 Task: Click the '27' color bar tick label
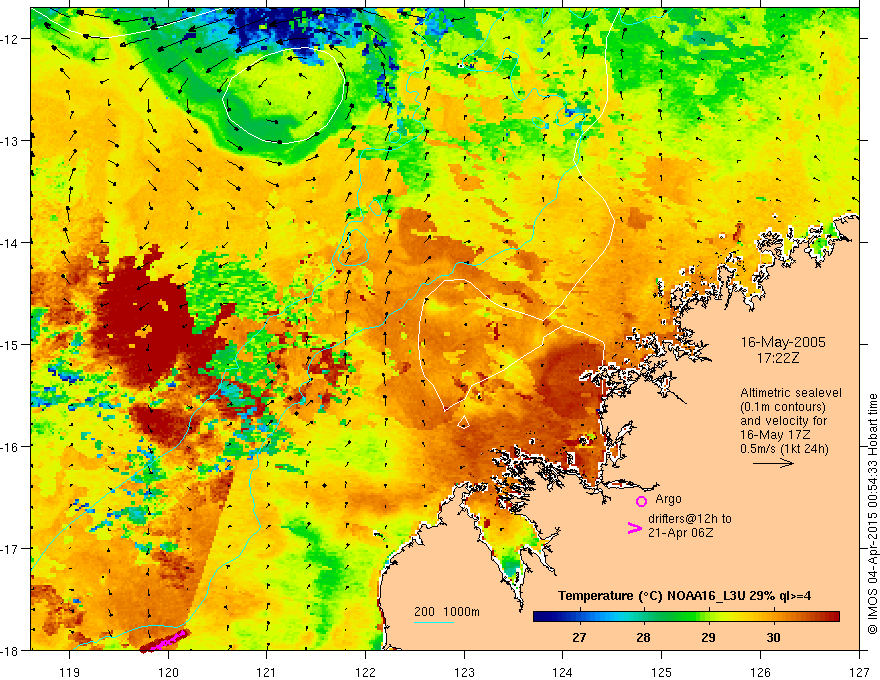(579, 637)
